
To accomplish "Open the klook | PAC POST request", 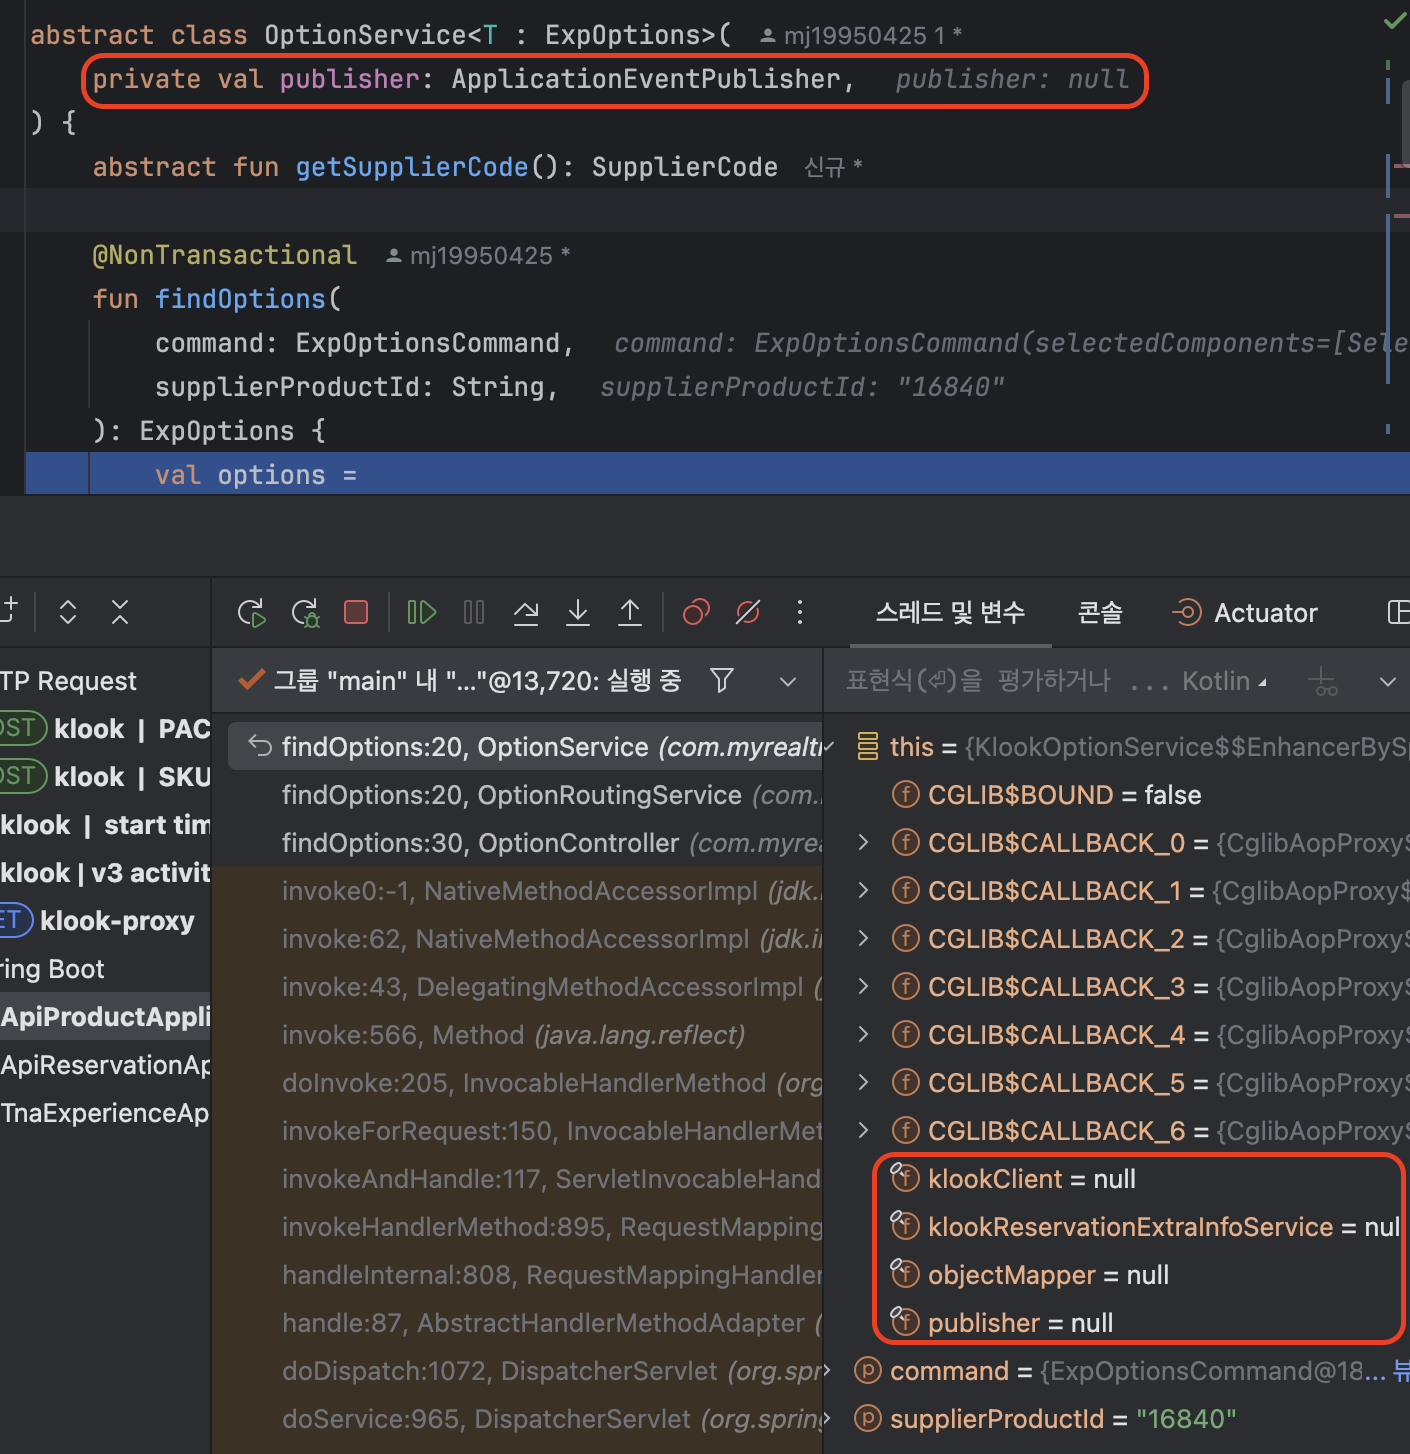I will click(105, 729).
